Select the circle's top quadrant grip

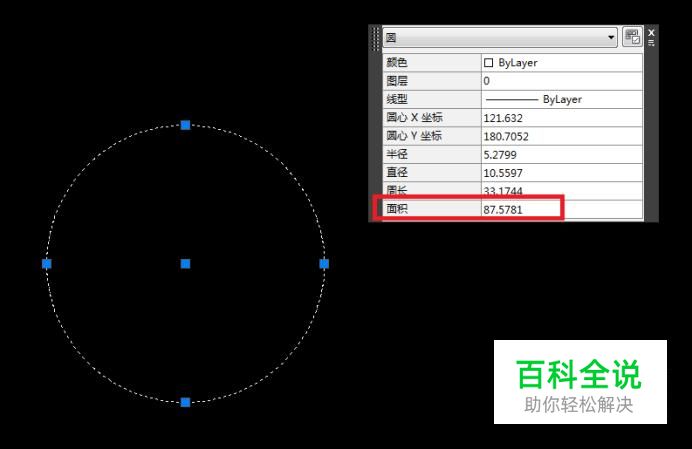tap(185, 125)
